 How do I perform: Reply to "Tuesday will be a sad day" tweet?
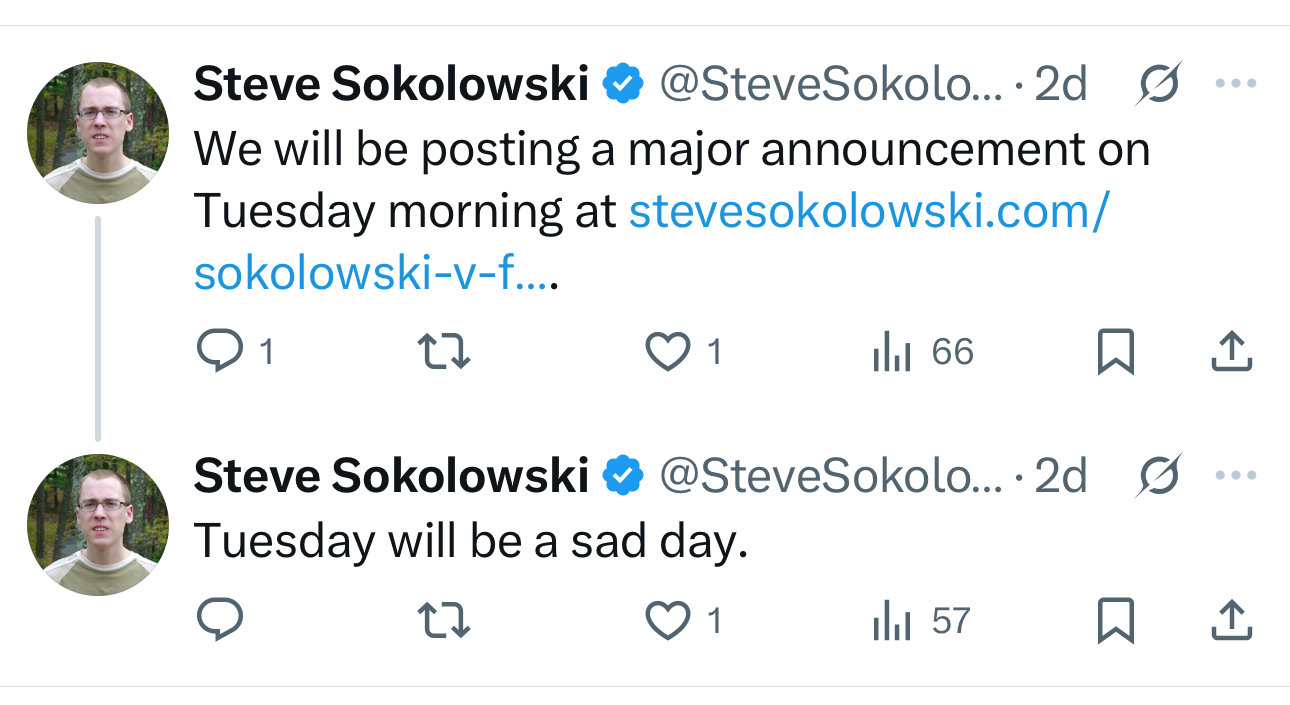pyautogui.click(x=220, y=621)
